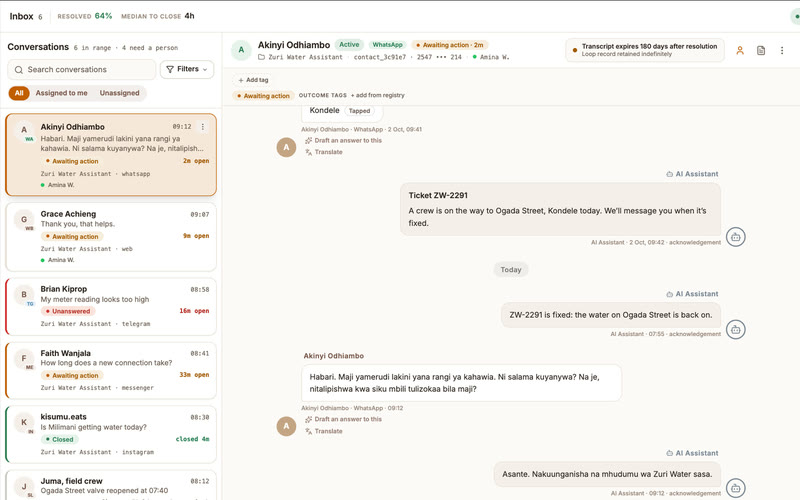Click the bot icon beside Ticket ZW-2291 message
The image size is (800, 500).
pos(736,237)
